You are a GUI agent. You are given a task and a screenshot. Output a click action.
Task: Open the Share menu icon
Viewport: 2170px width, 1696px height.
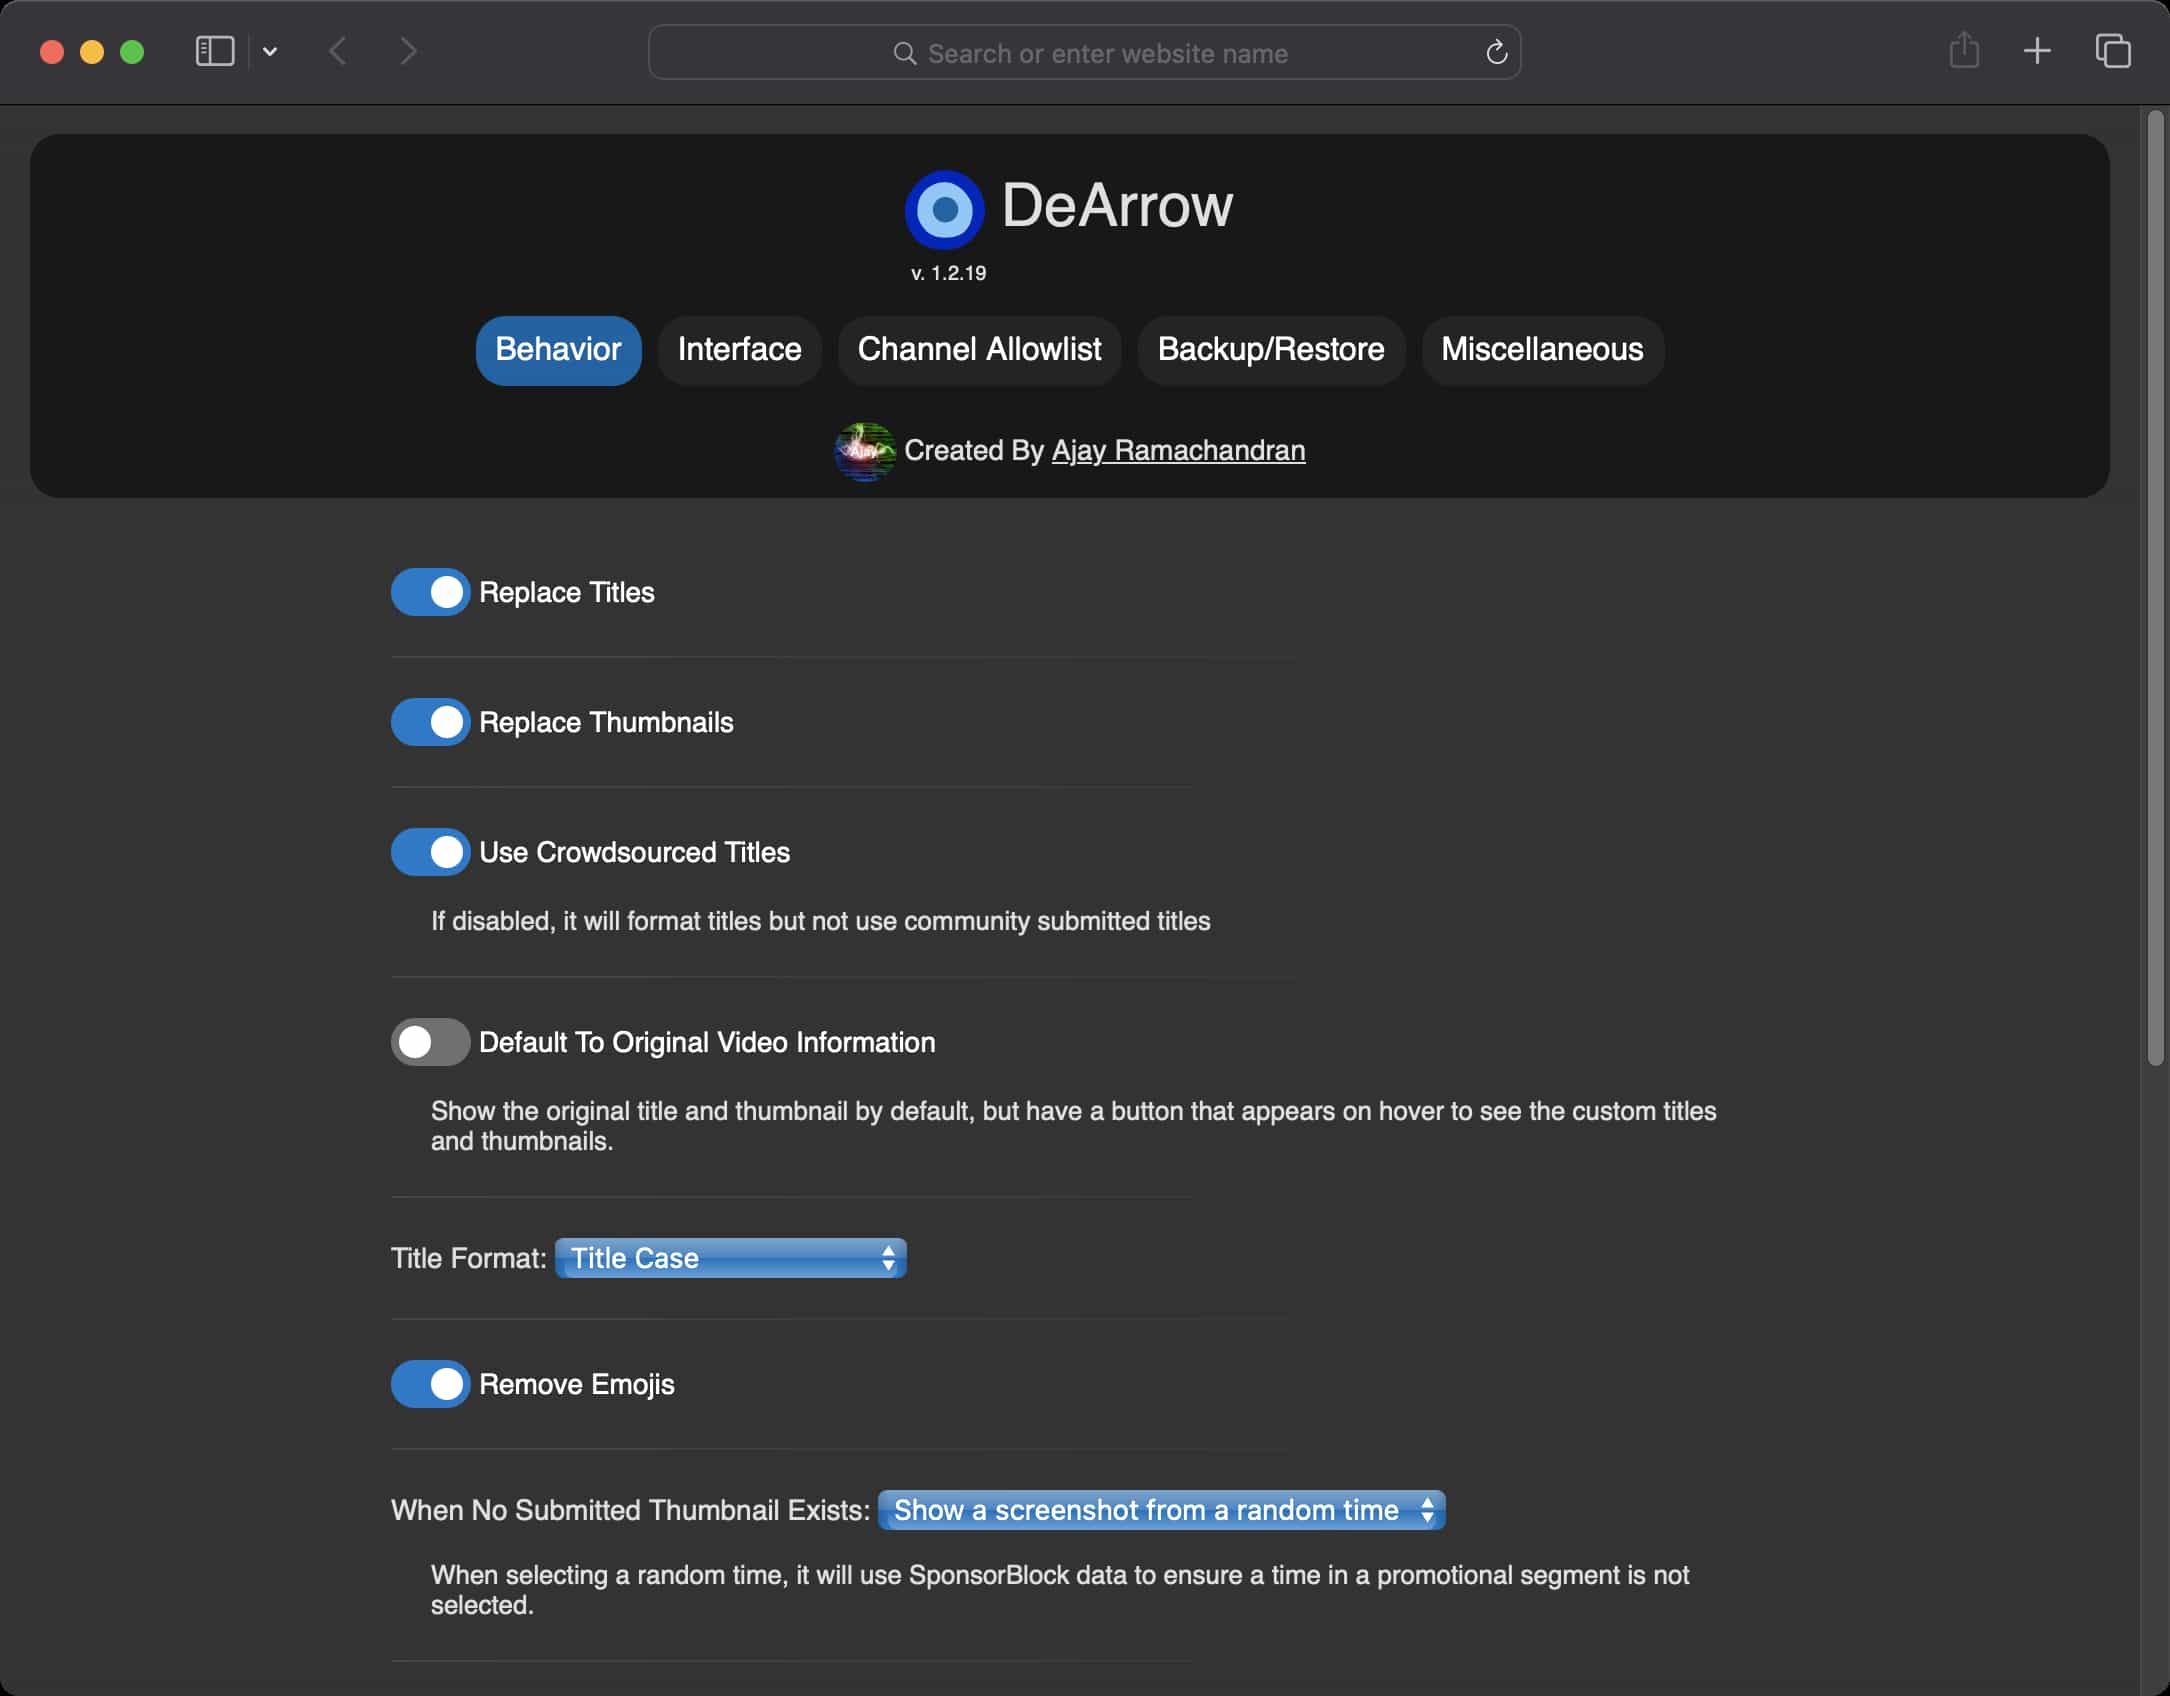[1964, 51]
